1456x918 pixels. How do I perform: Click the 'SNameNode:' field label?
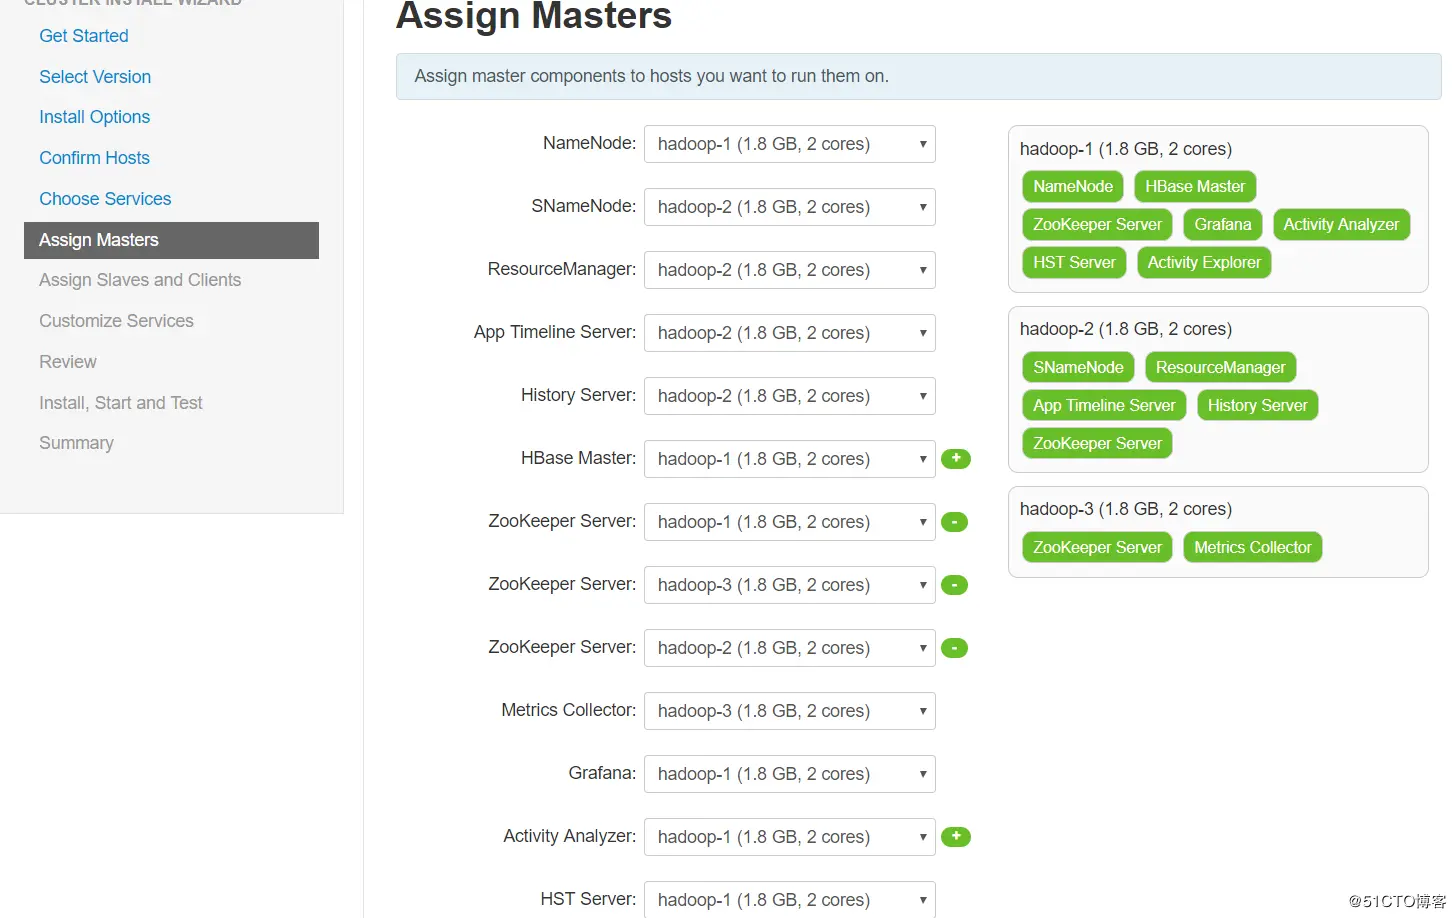pos(584,206)
